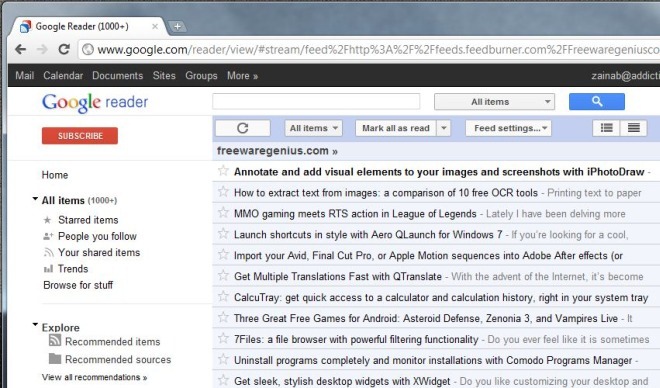The width and height of the screenshot is (660, 388).
Task: Click the site info globe icon in address bar
Action: [88, 50]
